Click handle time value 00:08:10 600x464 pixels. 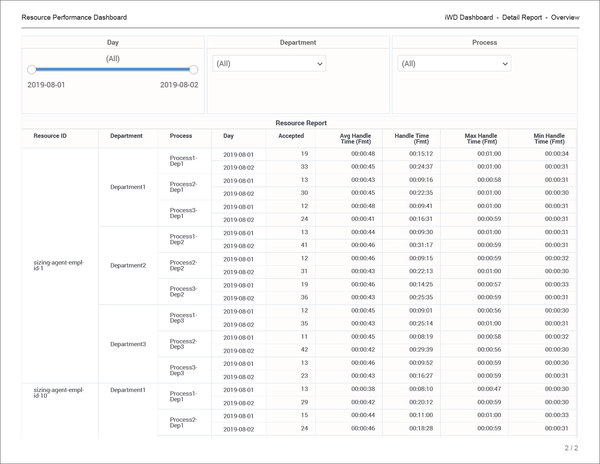(421, 389)
